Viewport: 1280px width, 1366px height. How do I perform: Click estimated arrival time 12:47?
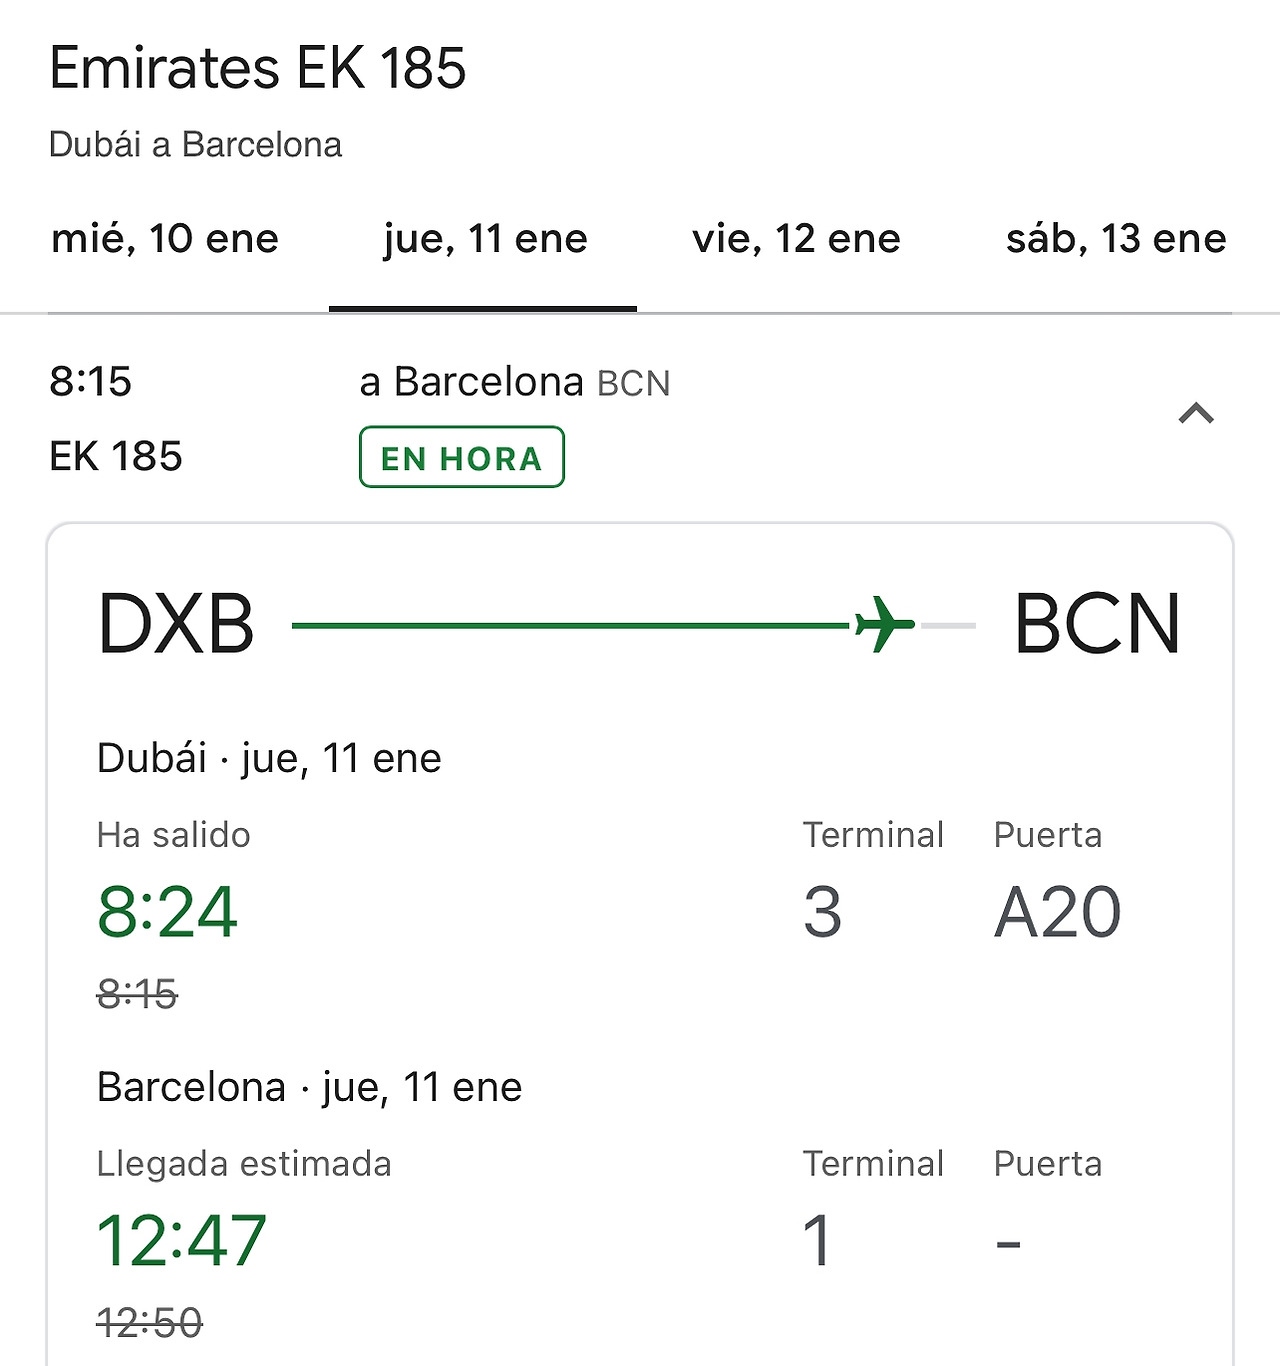point(181,1241)
